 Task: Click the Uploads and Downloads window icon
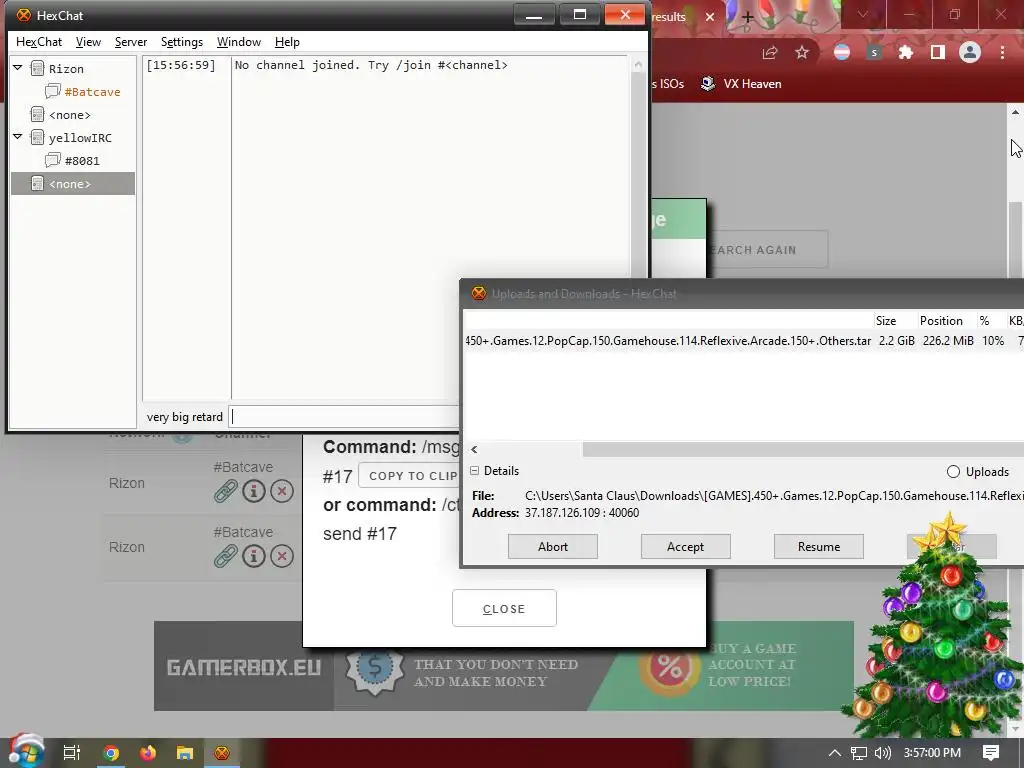(x=479, y=293)
